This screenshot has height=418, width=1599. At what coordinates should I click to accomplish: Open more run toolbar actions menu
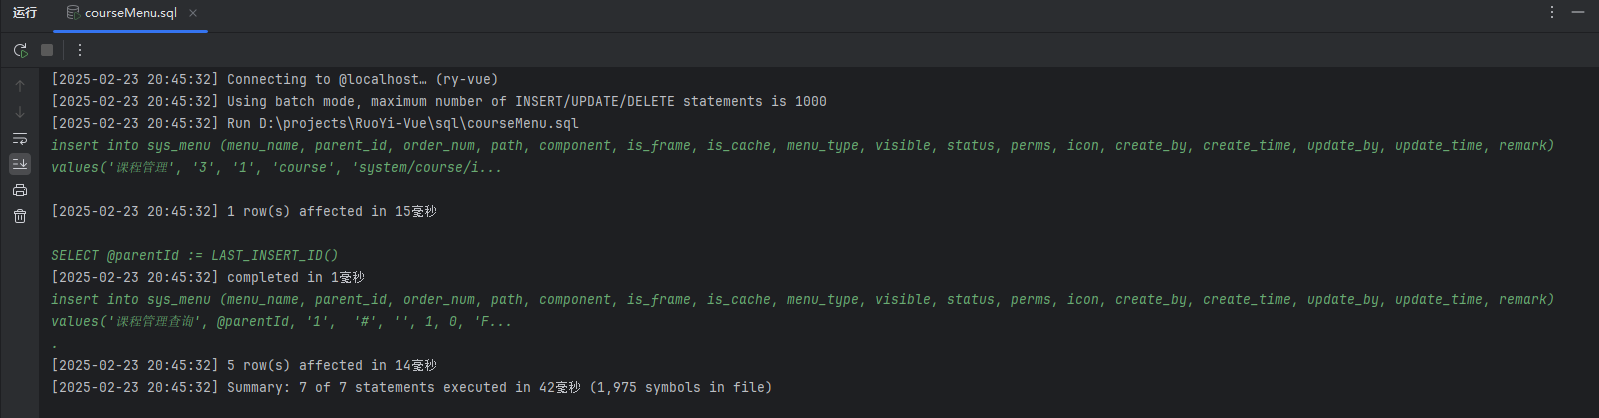[x=80, y=50]
